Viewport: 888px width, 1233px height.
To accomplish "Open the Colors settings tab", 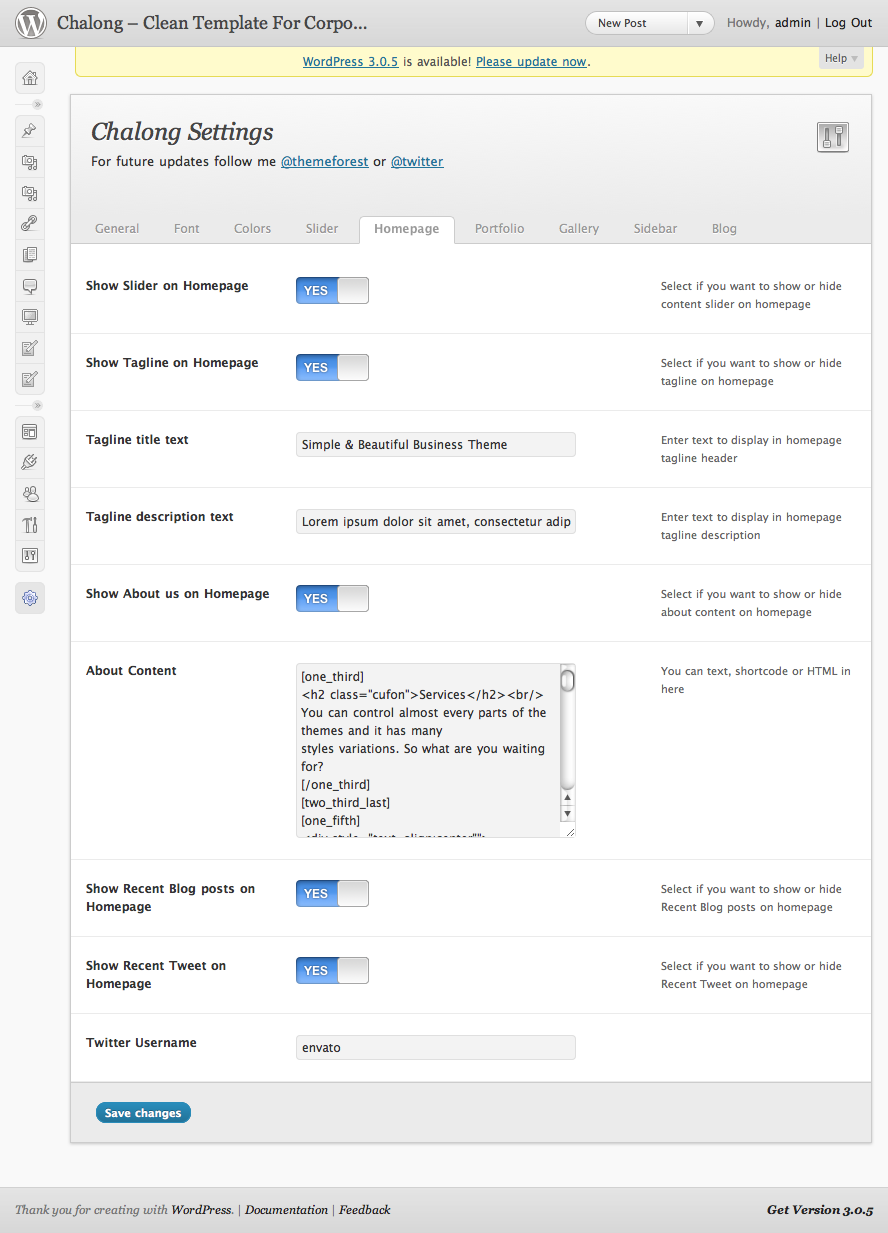I will (x=252, y=229).
